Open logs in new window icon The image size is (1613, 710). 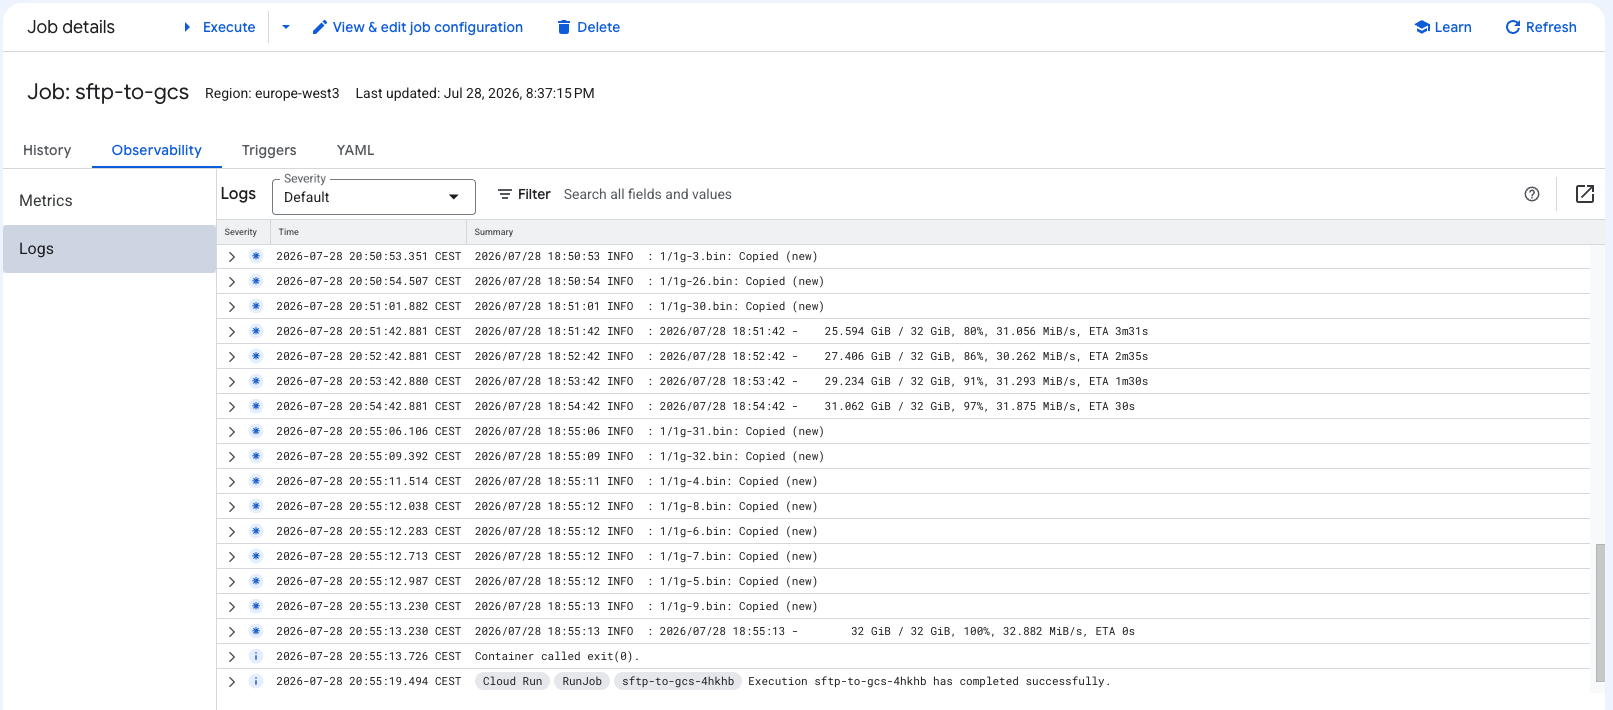pyautogui.click(x=1585, y=194)
